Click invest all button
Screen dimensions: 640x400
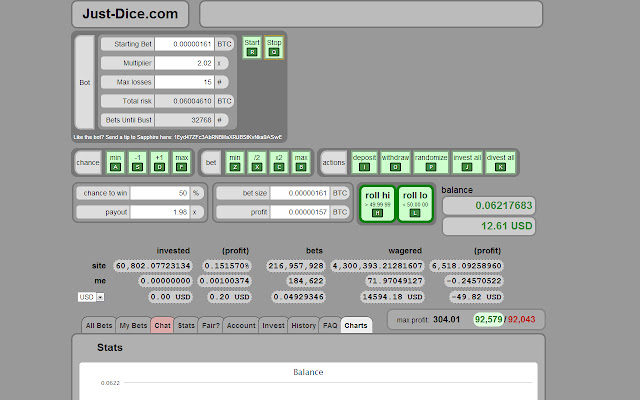pyautogui.click(x=467, y=162)
